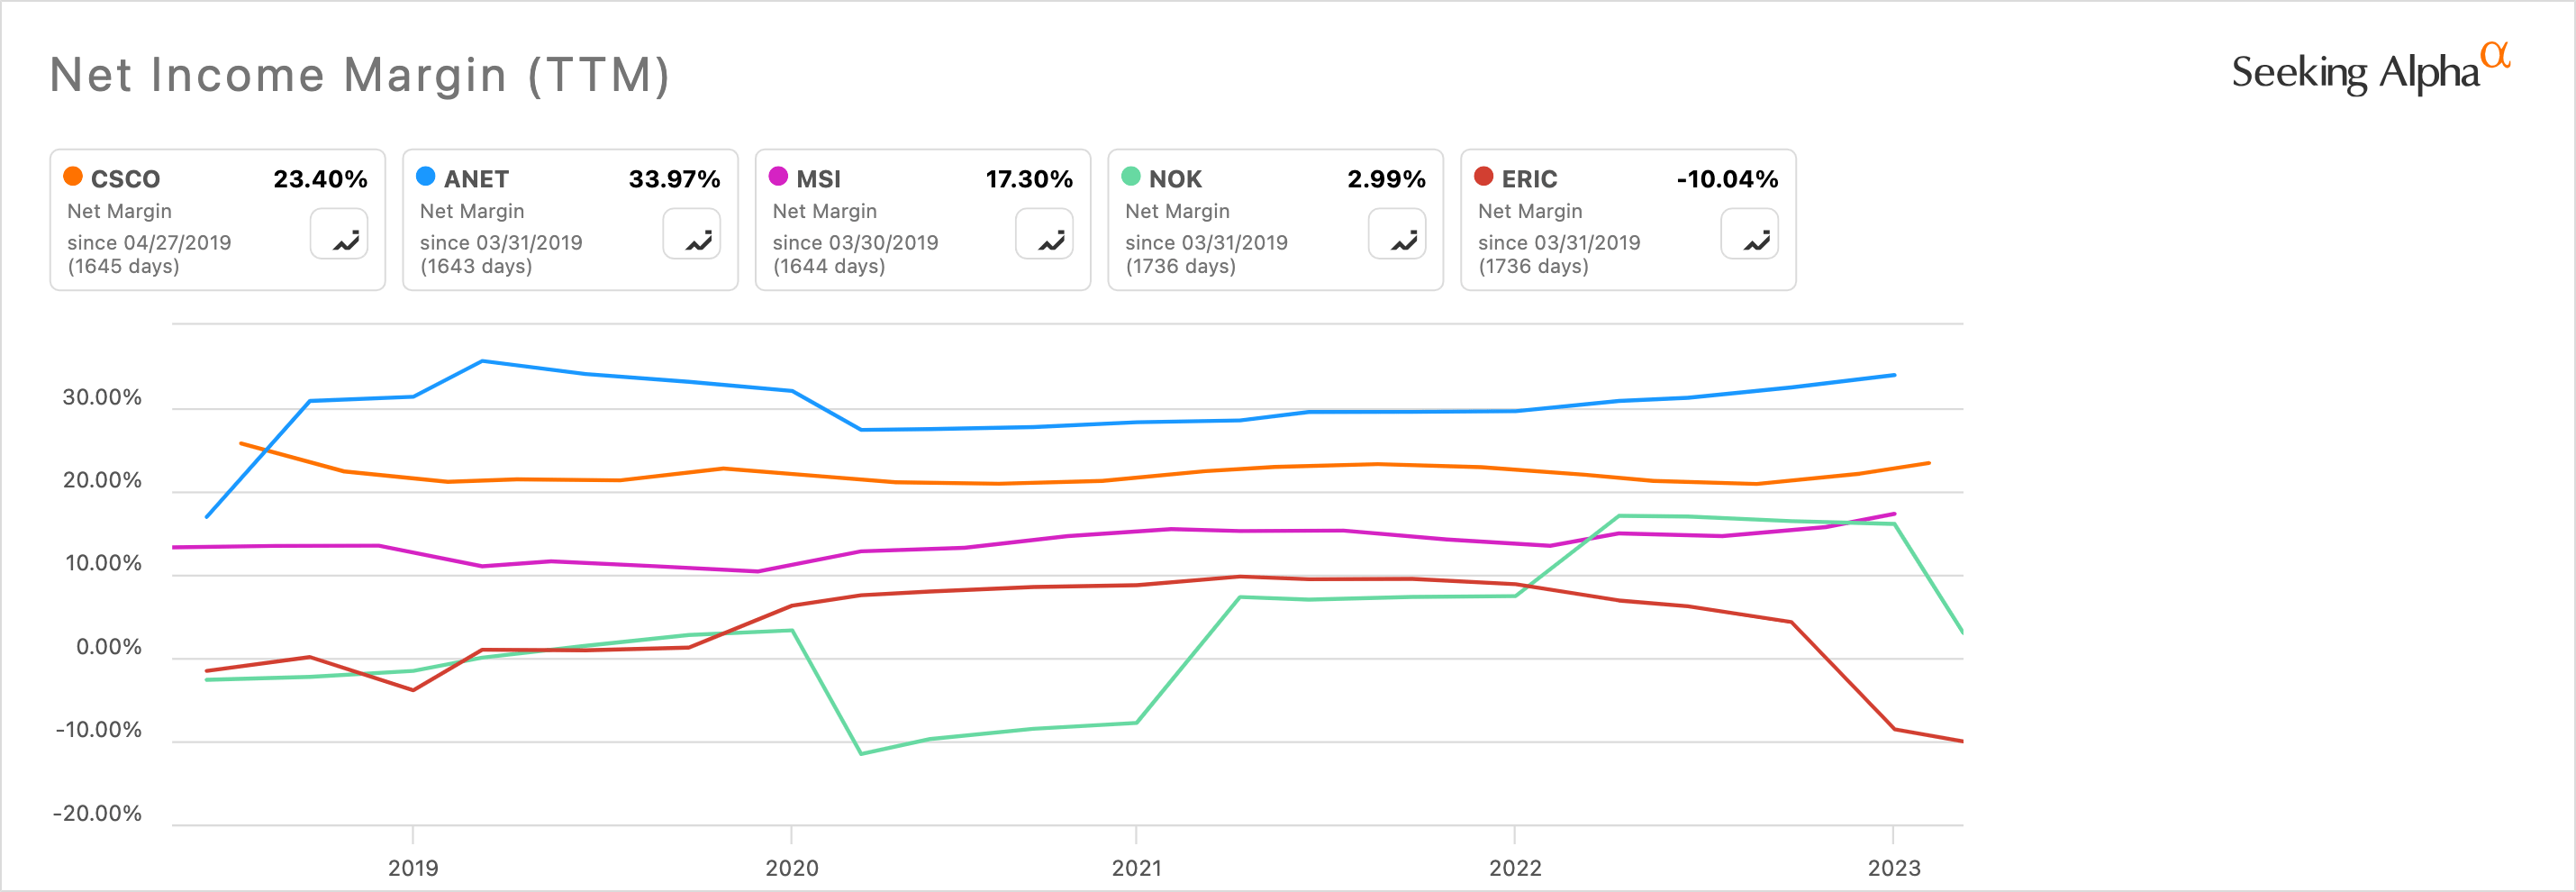Click the ERIC trend chart icon
Viewport: 2576px width, 892px height.
1749,234
